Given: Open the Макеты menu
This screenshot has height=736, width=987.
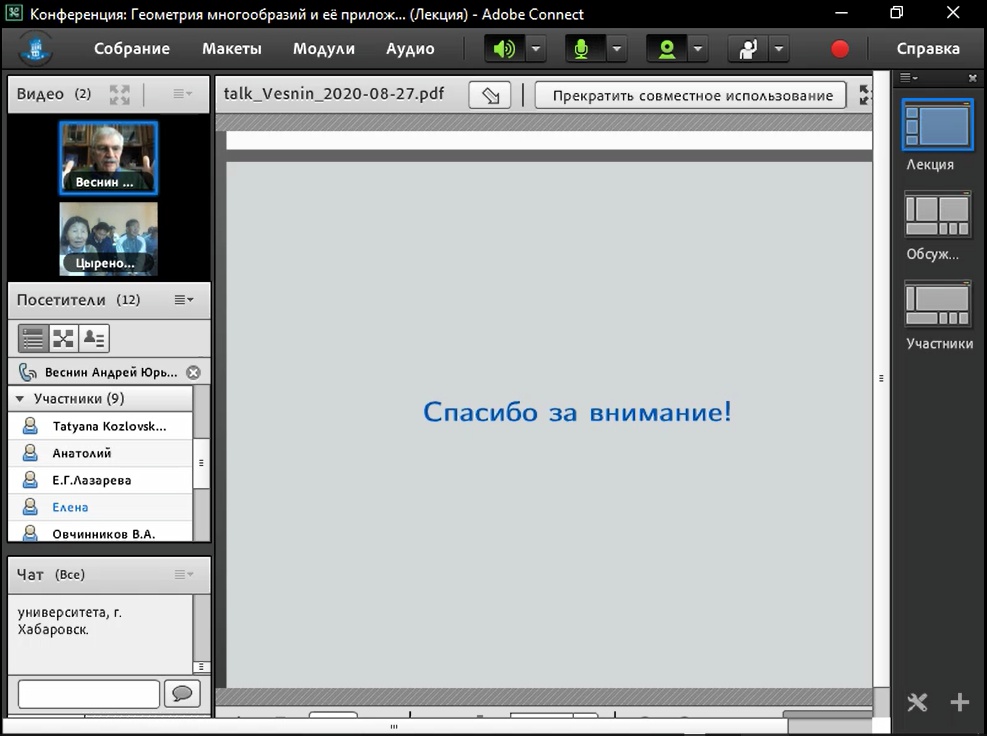Looking at the screenshot, I should (231, 49).
